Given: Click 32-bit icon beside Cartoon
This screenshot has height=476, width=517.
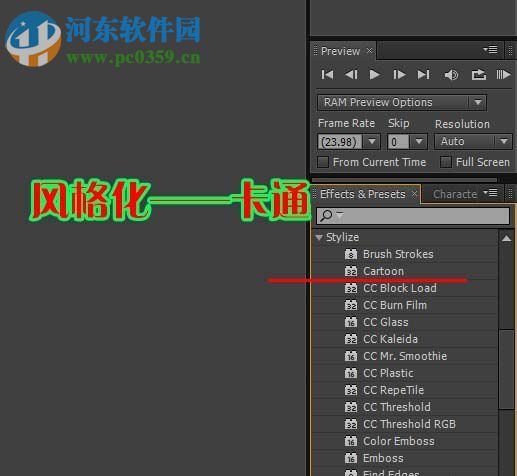Looking at the screenshot, I should [x=351, y=271].
